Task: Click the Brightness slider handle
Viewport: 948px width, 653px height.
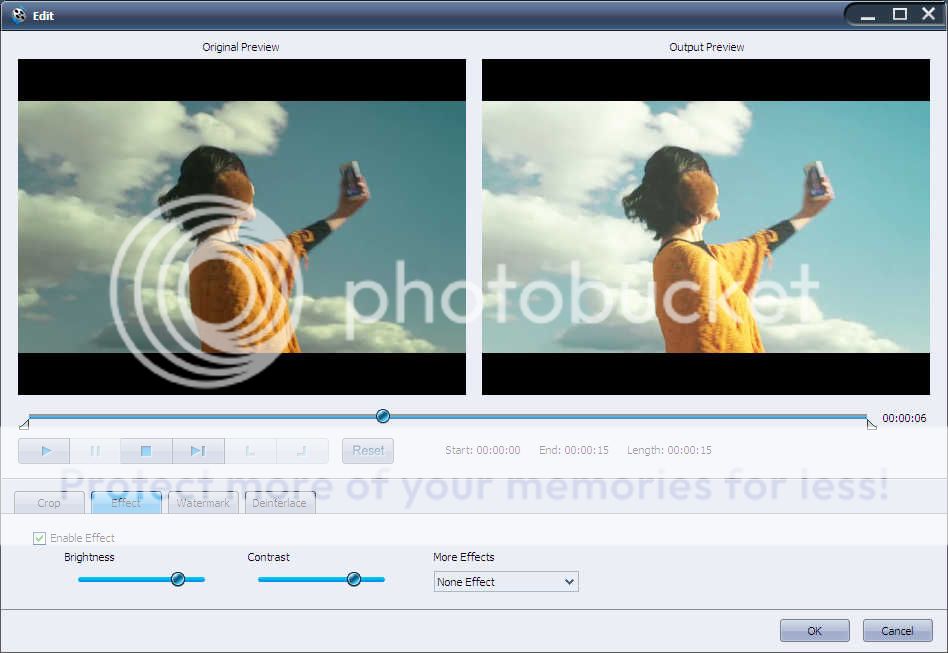Action: click(x=178, y=579)
